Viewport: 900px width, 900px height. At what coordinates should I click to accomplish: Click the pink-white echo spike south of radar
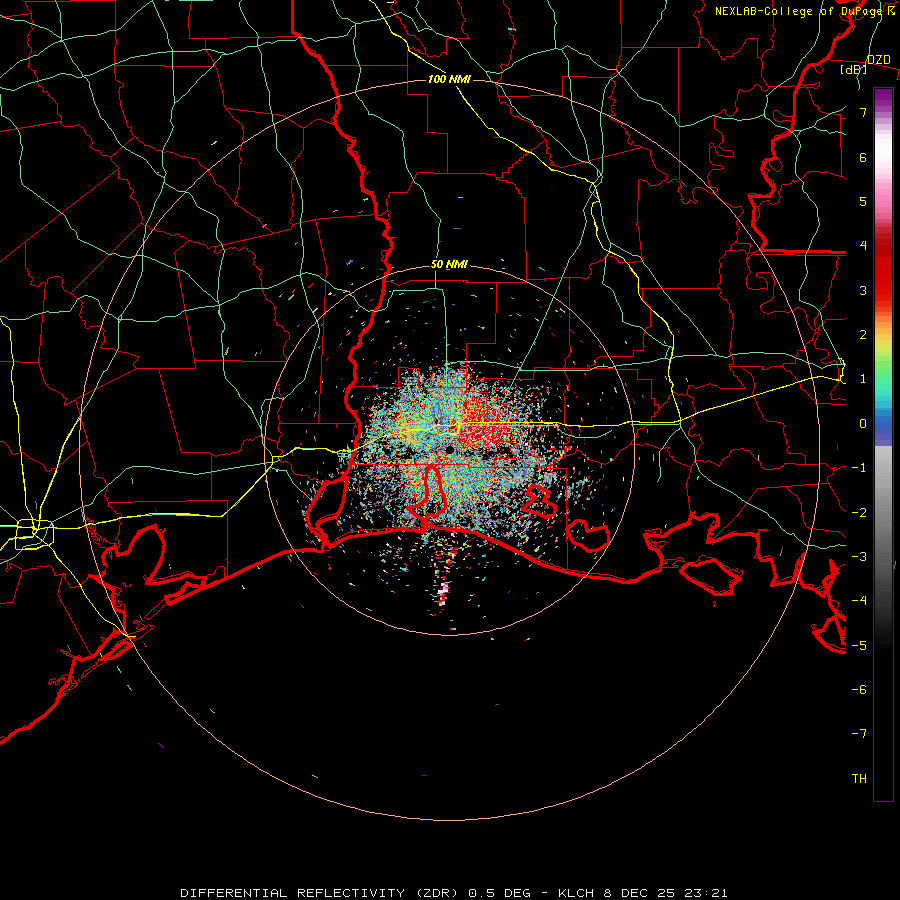click(x=443, y=593)
